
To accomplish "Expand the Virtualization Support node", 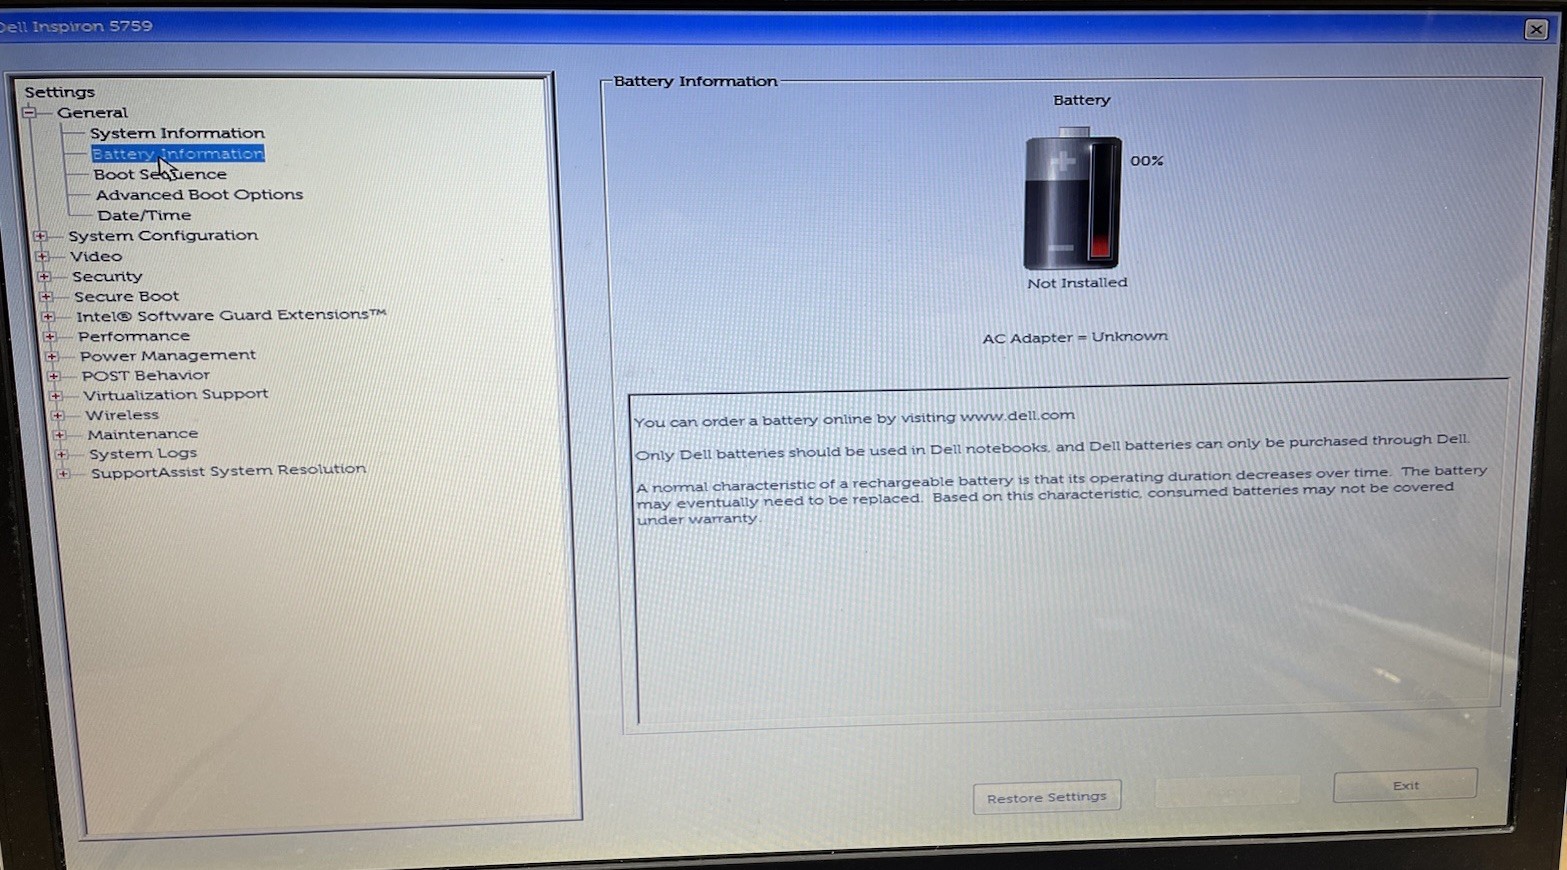I will [56, 395].
